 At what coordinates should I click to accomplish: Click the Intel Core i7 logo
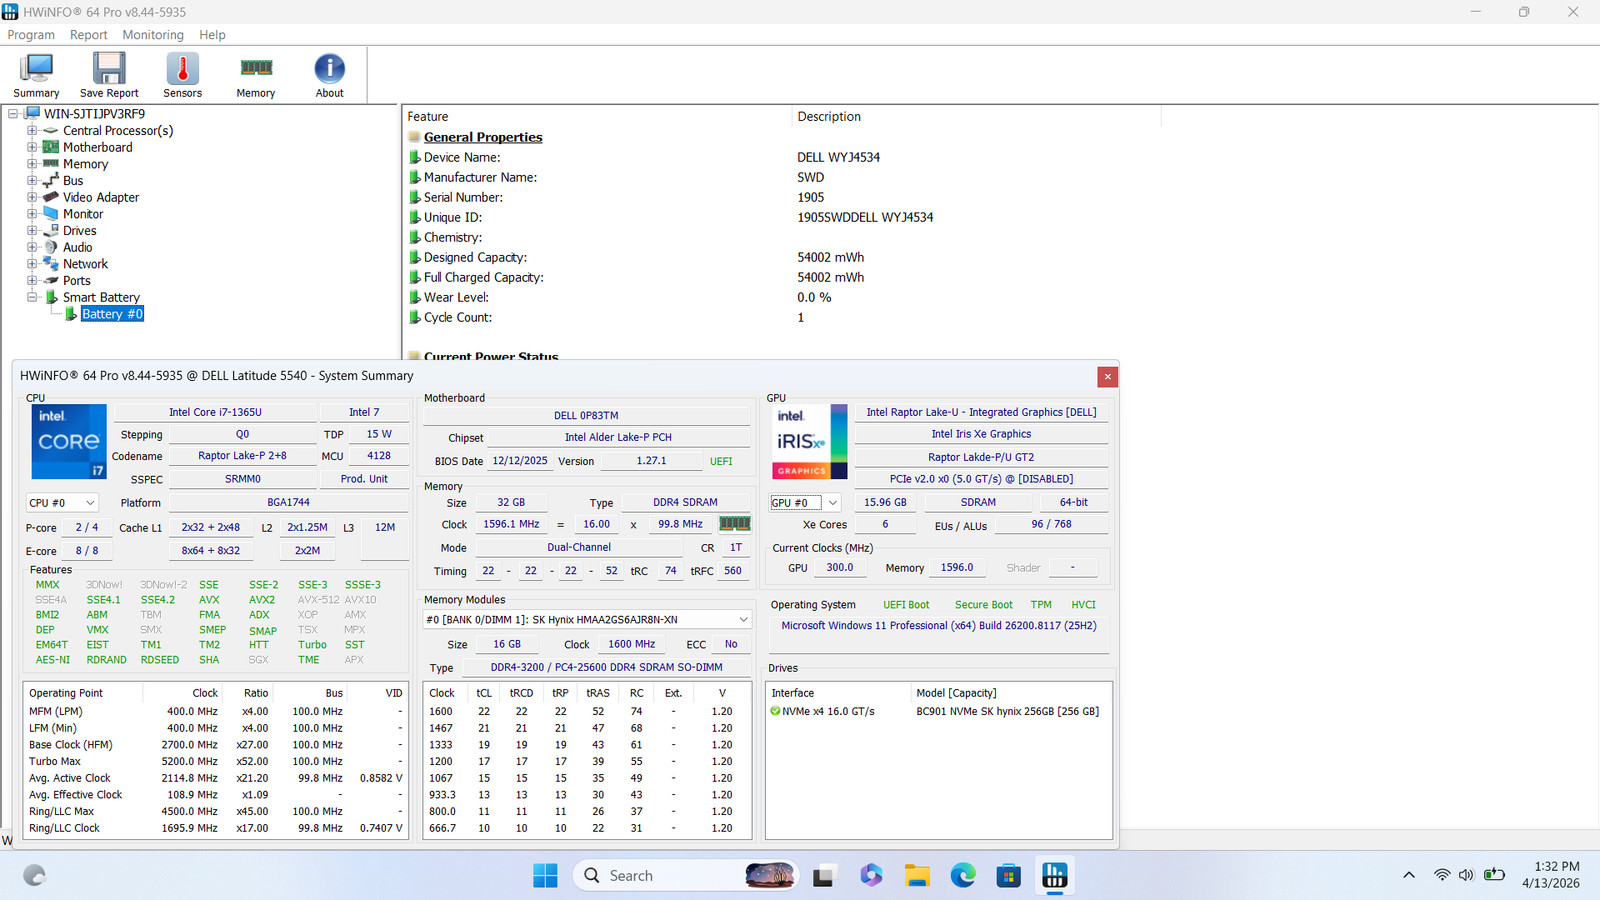point(69,441)
